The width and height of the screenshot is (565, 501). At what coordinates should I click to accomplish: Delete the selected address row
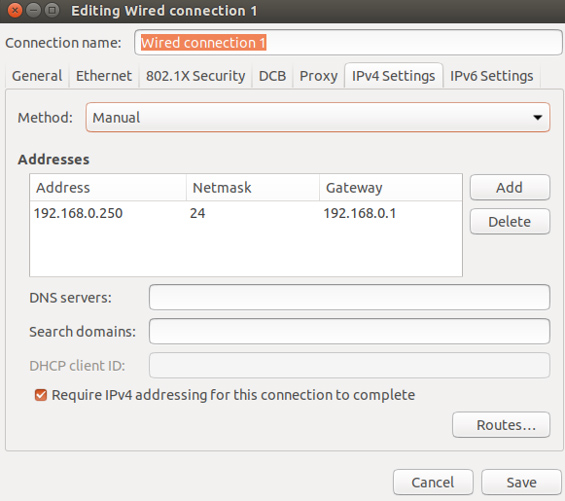click(x=510, y=222)
